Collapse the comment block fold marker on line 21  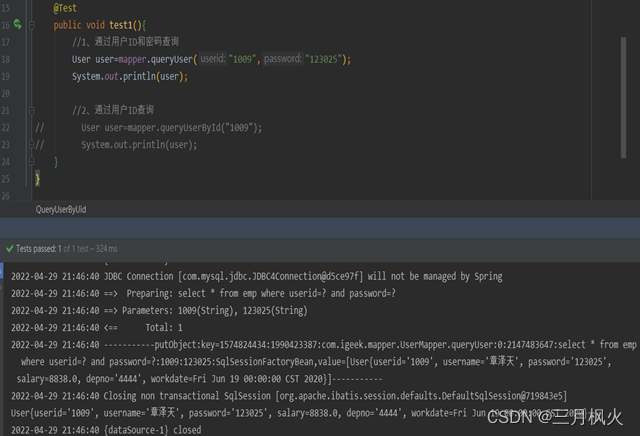click(31, 111)
